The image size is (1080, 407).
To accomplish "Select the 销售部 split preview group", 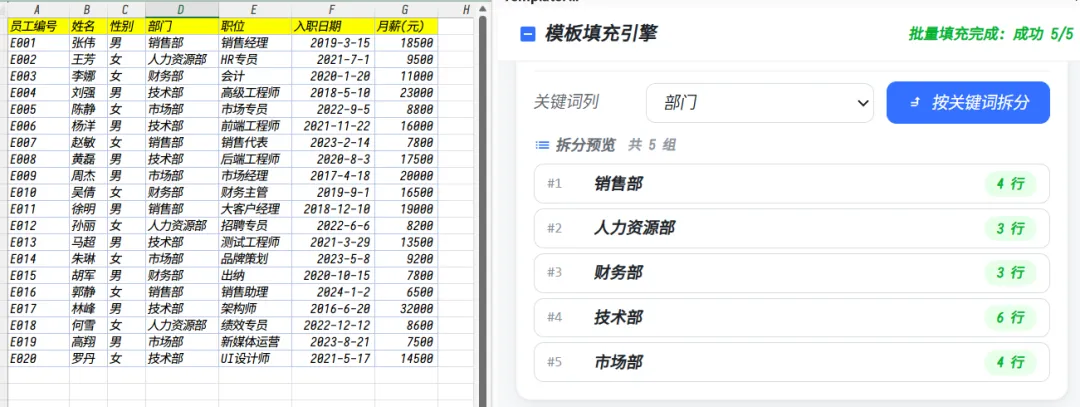I will (791, 184).
